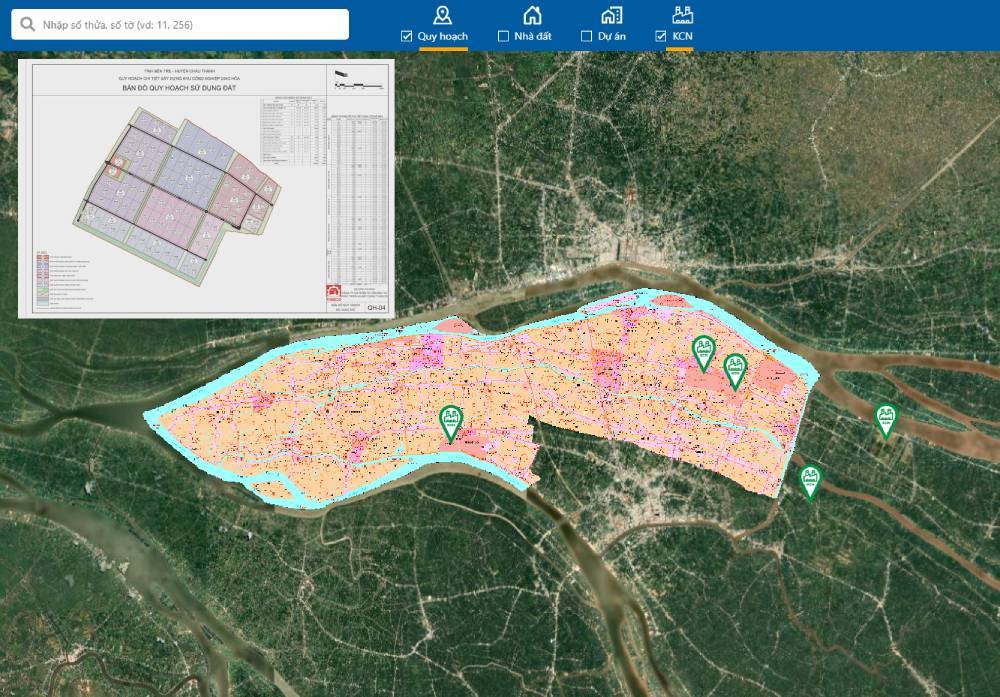Open the easternmost KCN marker on map

(885, 419)
